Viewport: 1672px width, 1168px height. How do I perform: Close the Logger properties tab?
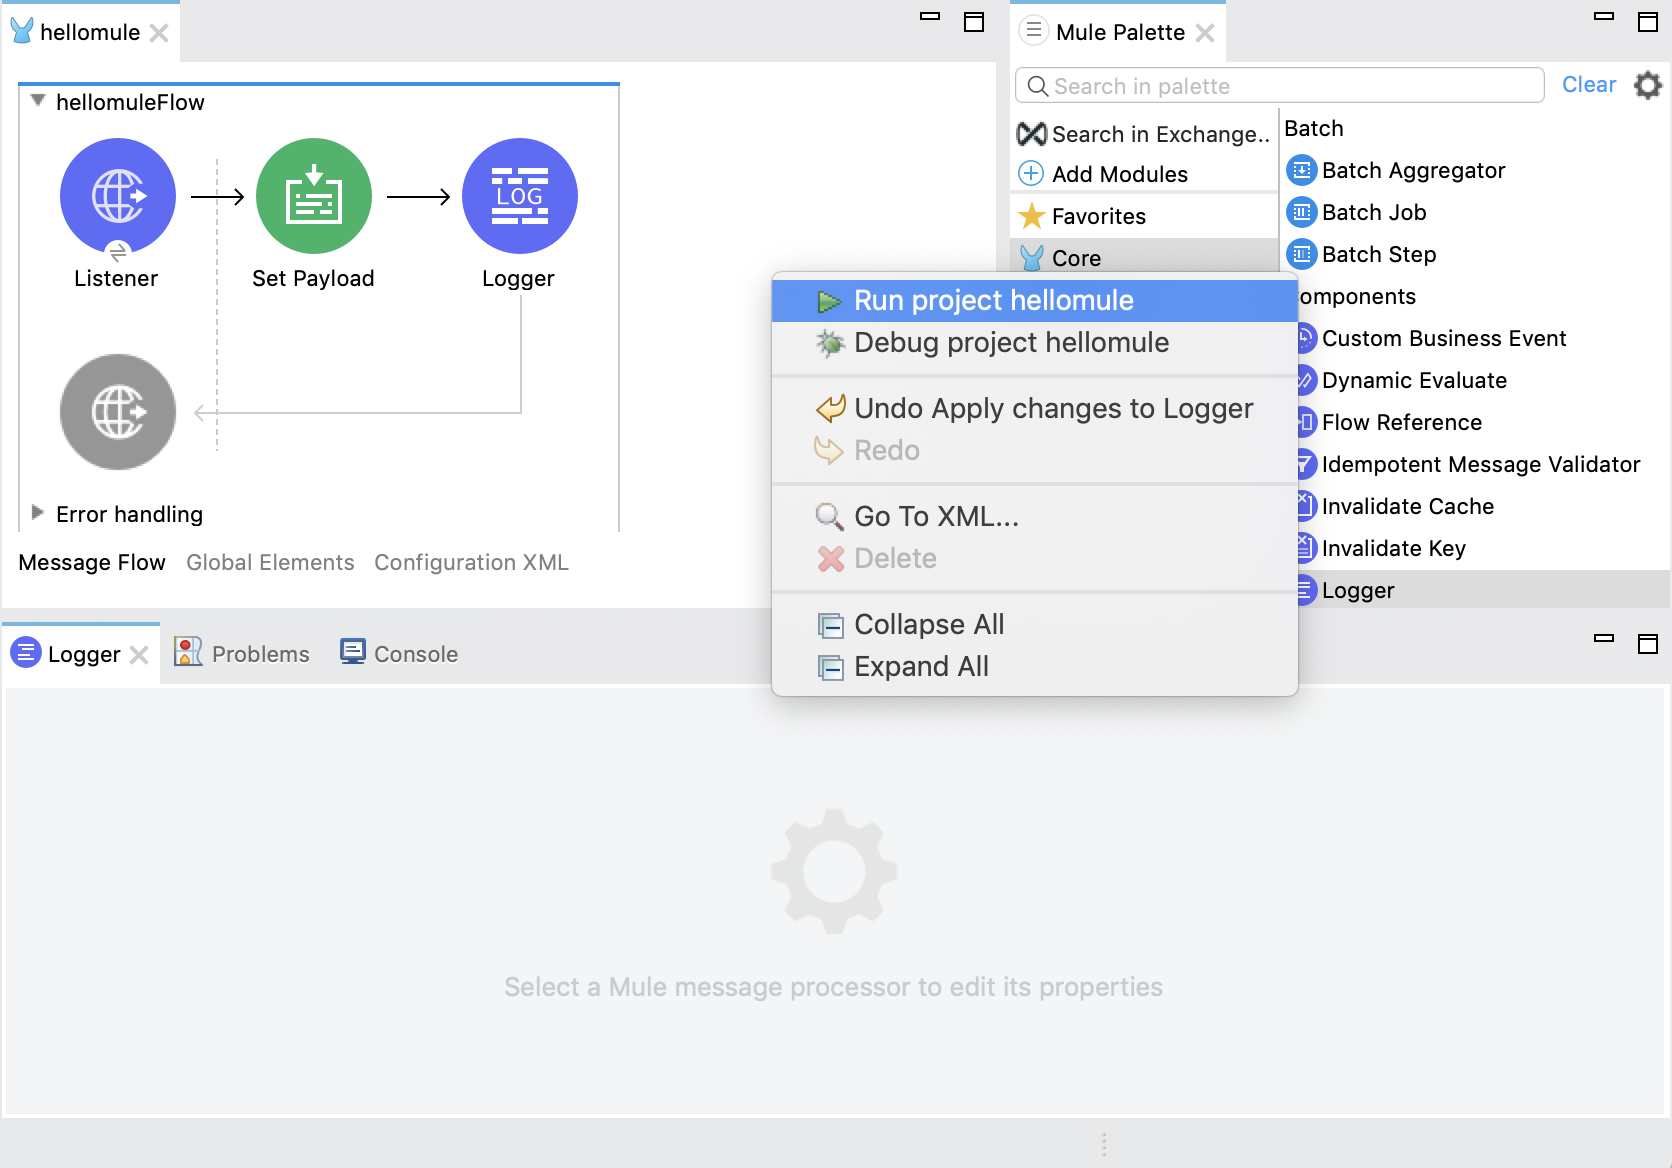click(140, 655)
